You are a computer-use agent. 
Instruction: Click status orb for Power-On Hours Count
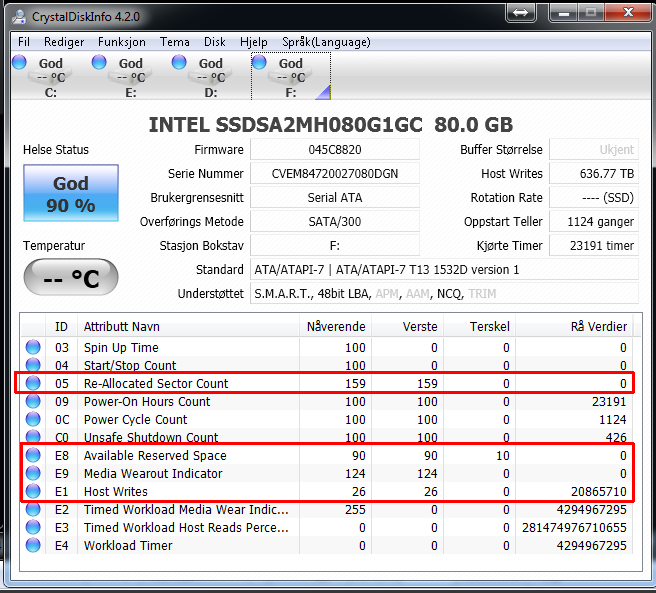(x=33, y=401)
